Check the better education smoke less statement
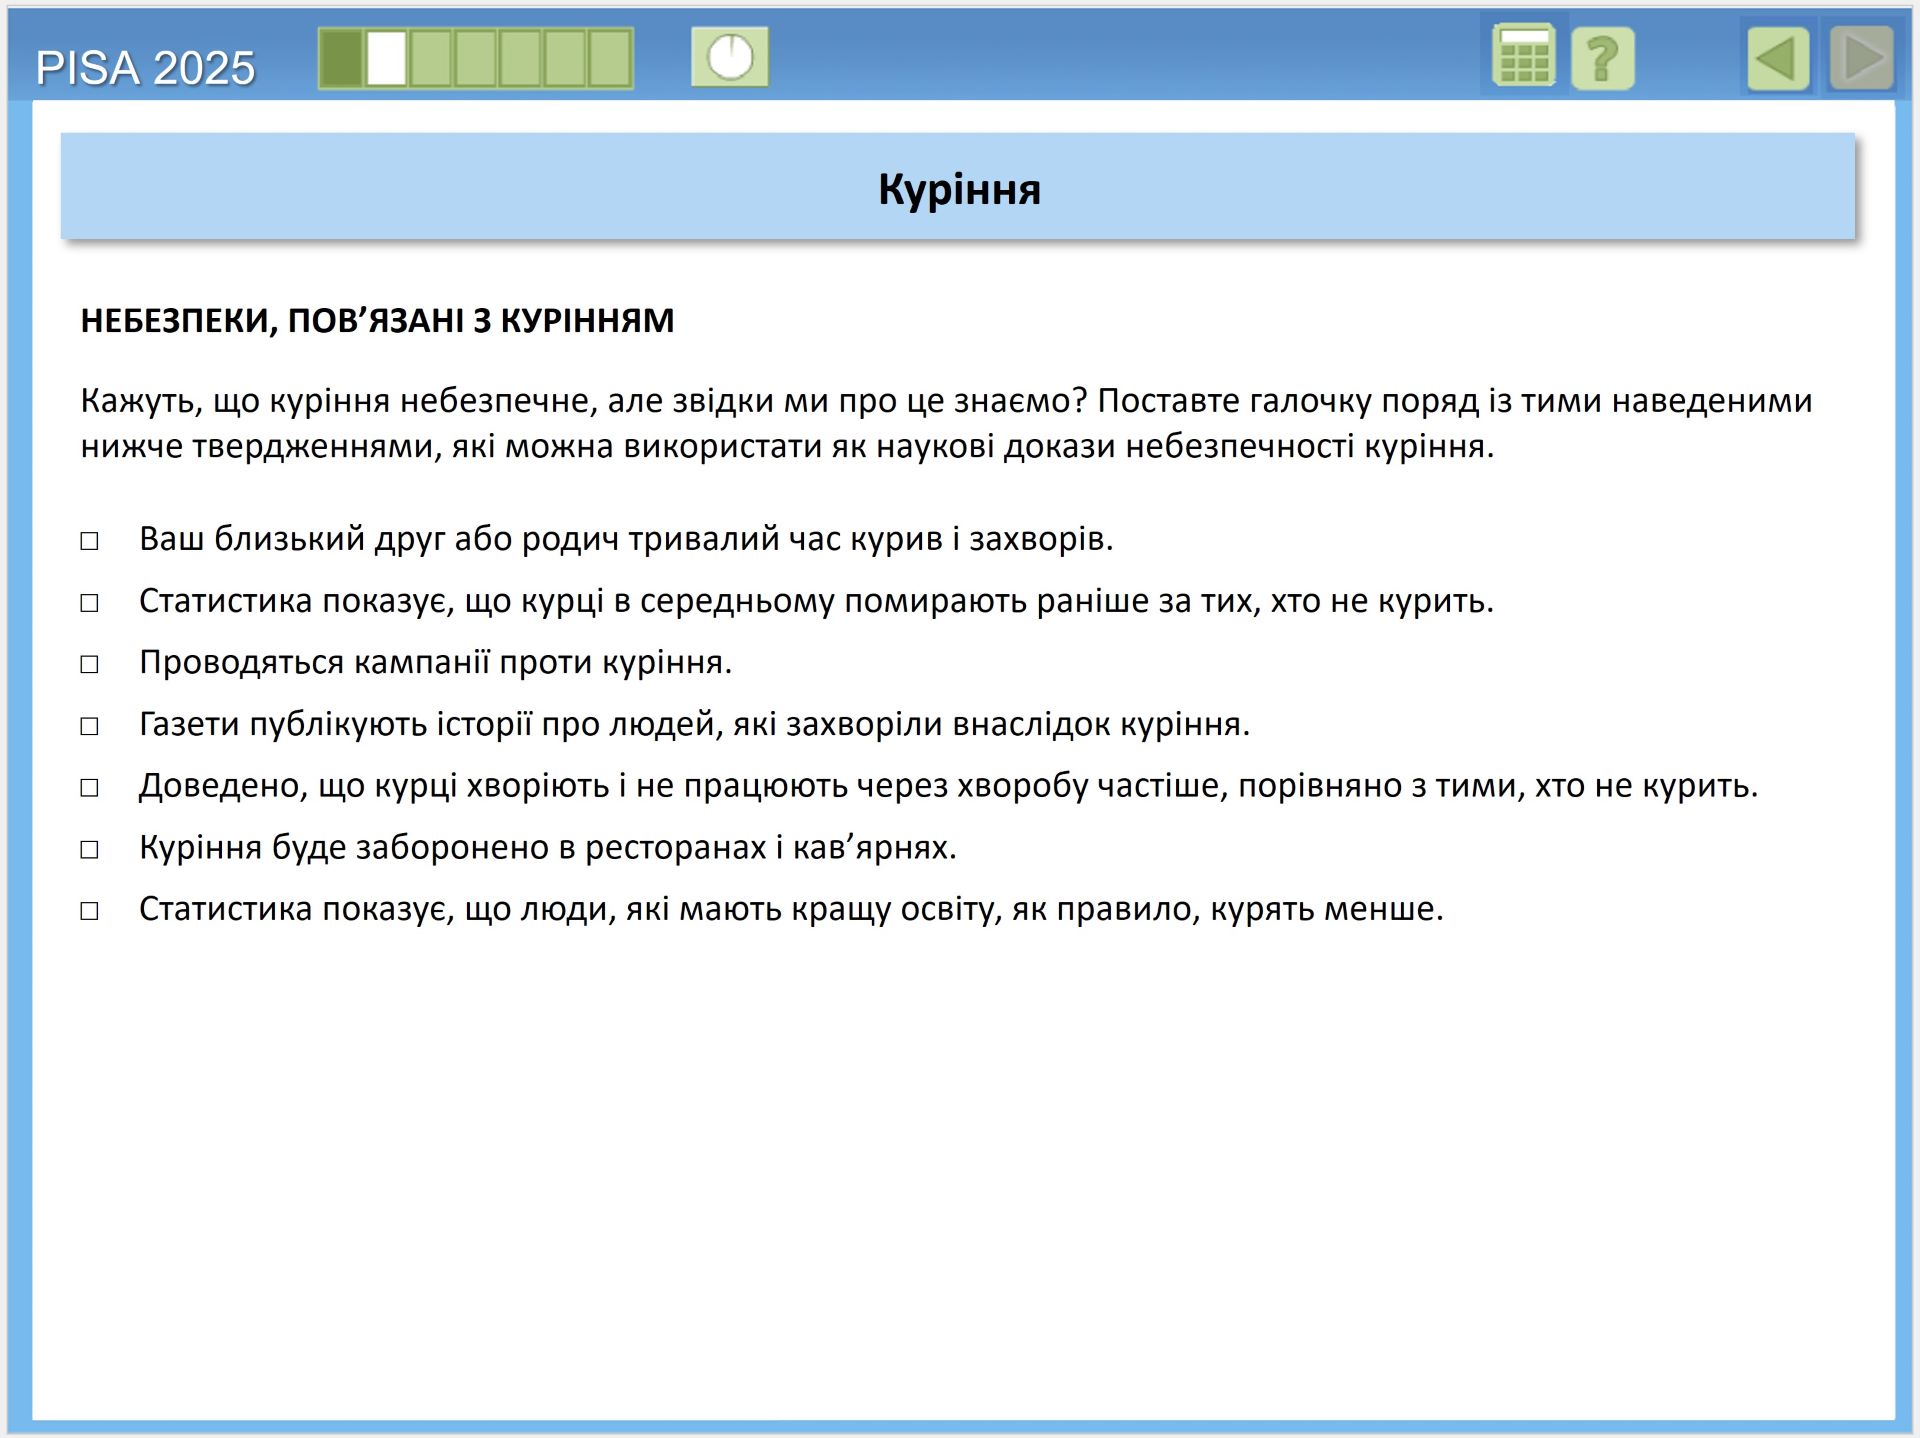 pos(90,911)
